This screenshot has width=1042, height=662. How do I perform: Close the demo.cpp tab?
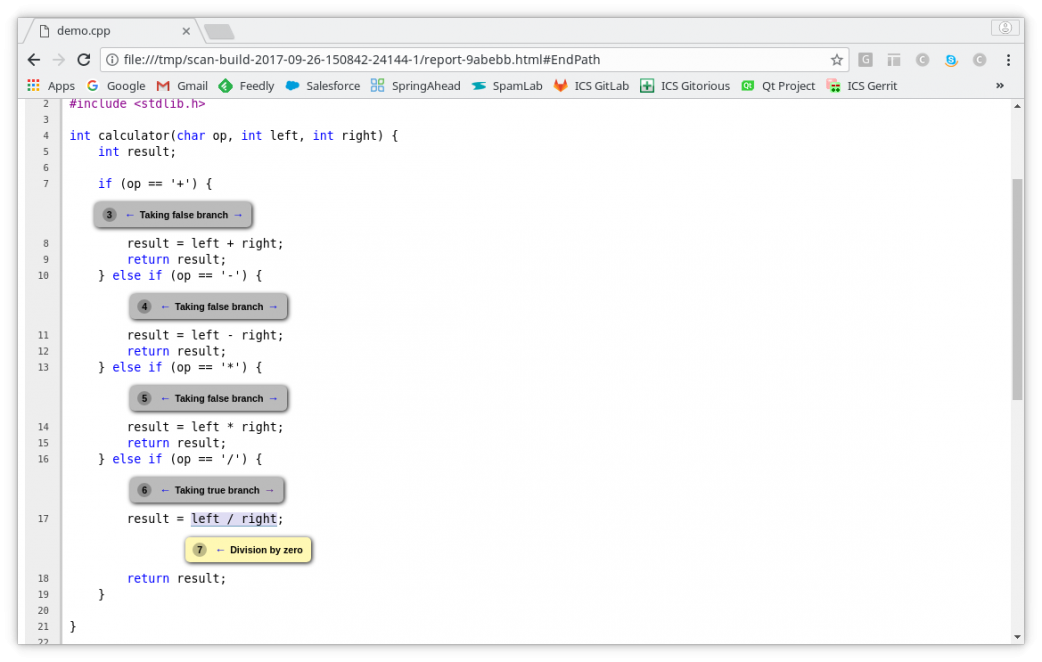185,31
